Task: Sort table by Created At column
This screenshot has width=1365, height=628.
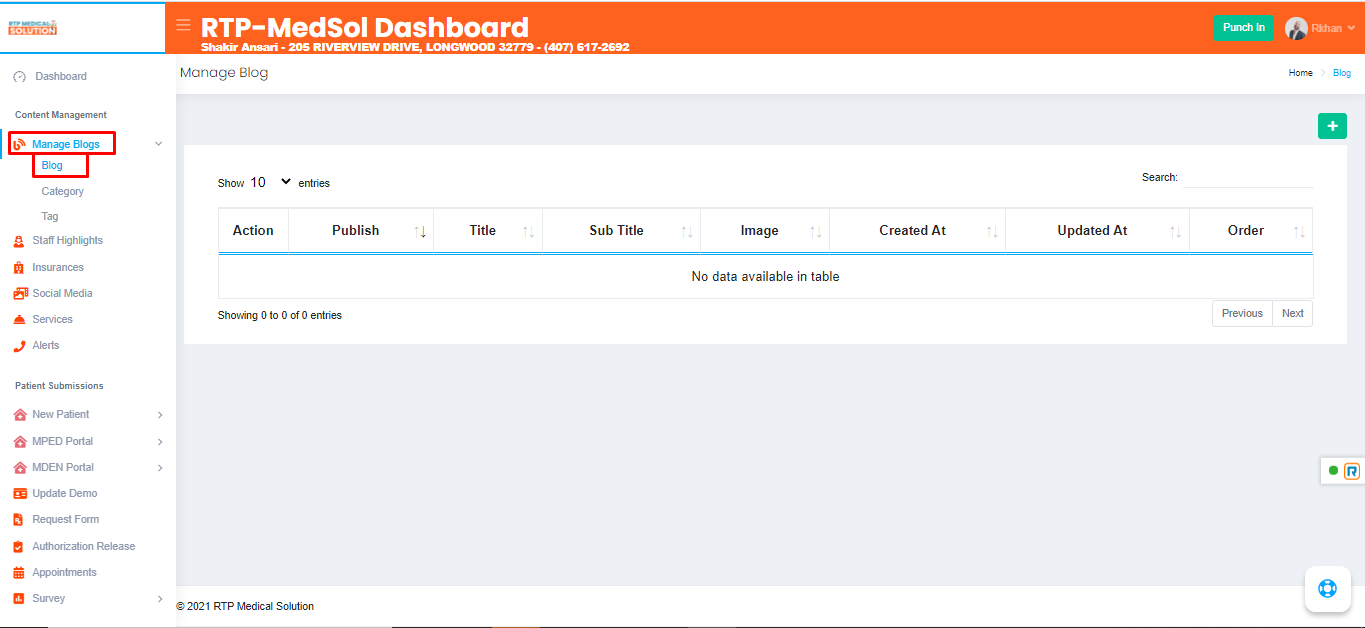Action: (x=917, y=231)
